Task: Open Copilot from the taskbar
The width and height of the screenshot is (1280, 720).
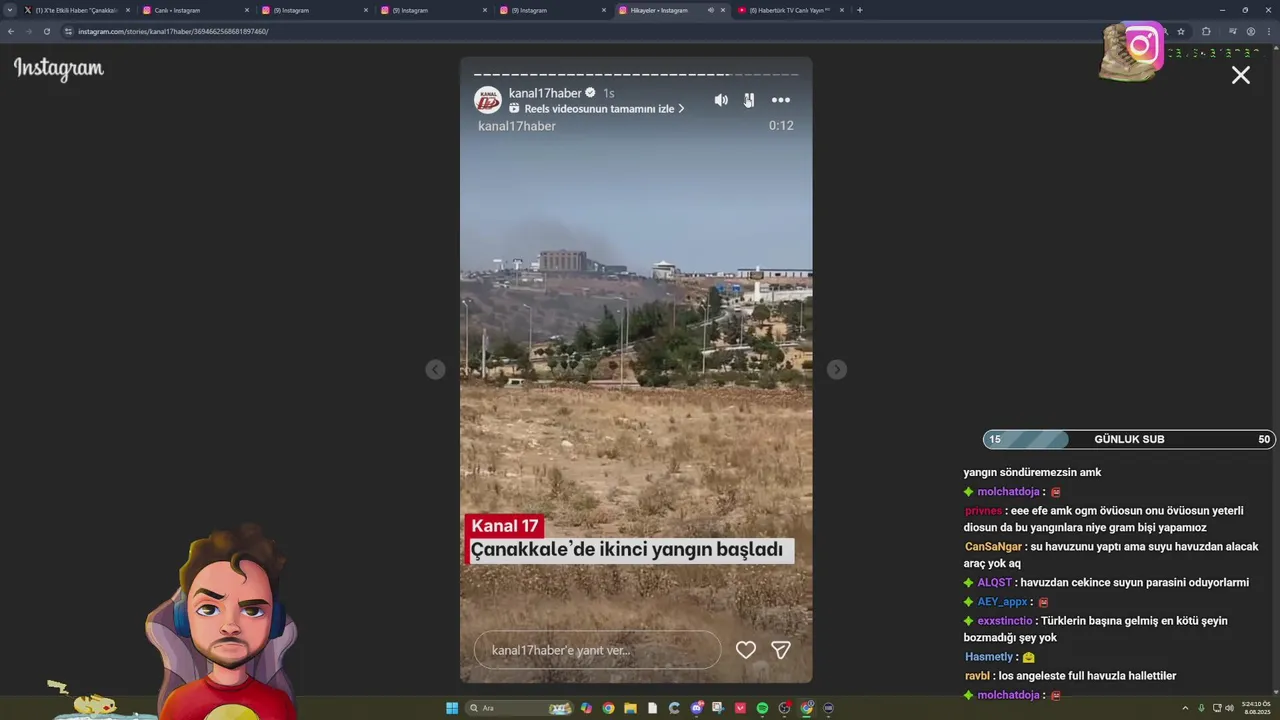Action: (586, 708)
